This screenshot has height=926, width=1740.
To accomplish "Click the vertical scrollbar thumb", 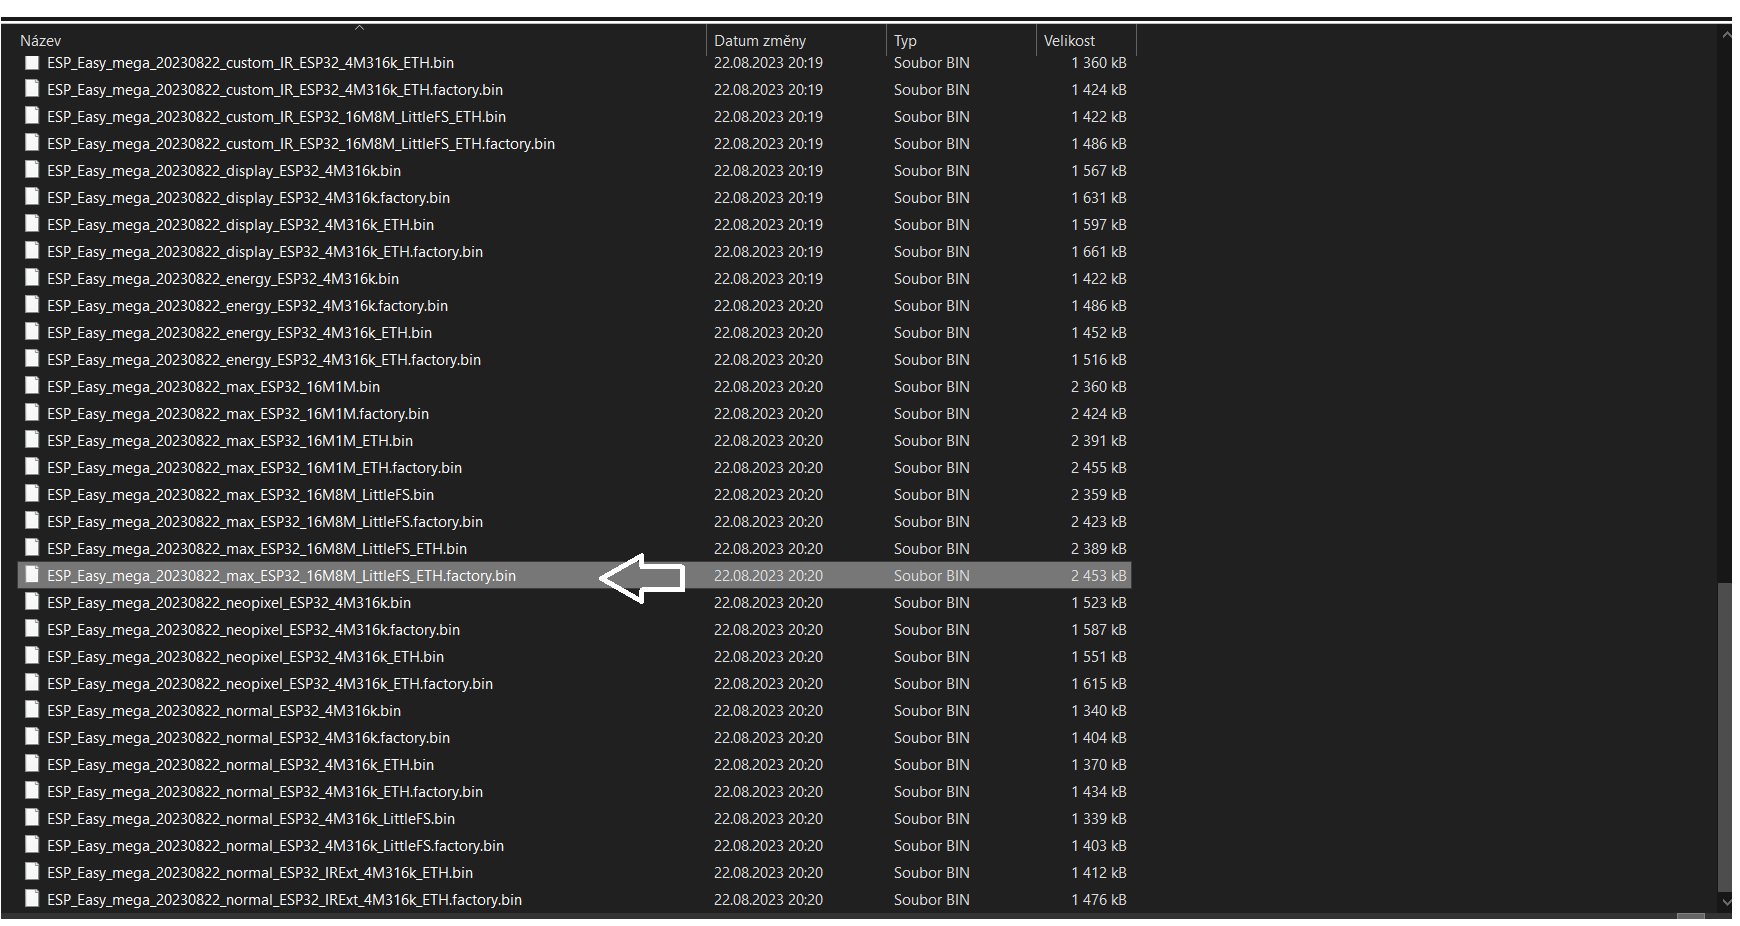I will [1725, 737].
